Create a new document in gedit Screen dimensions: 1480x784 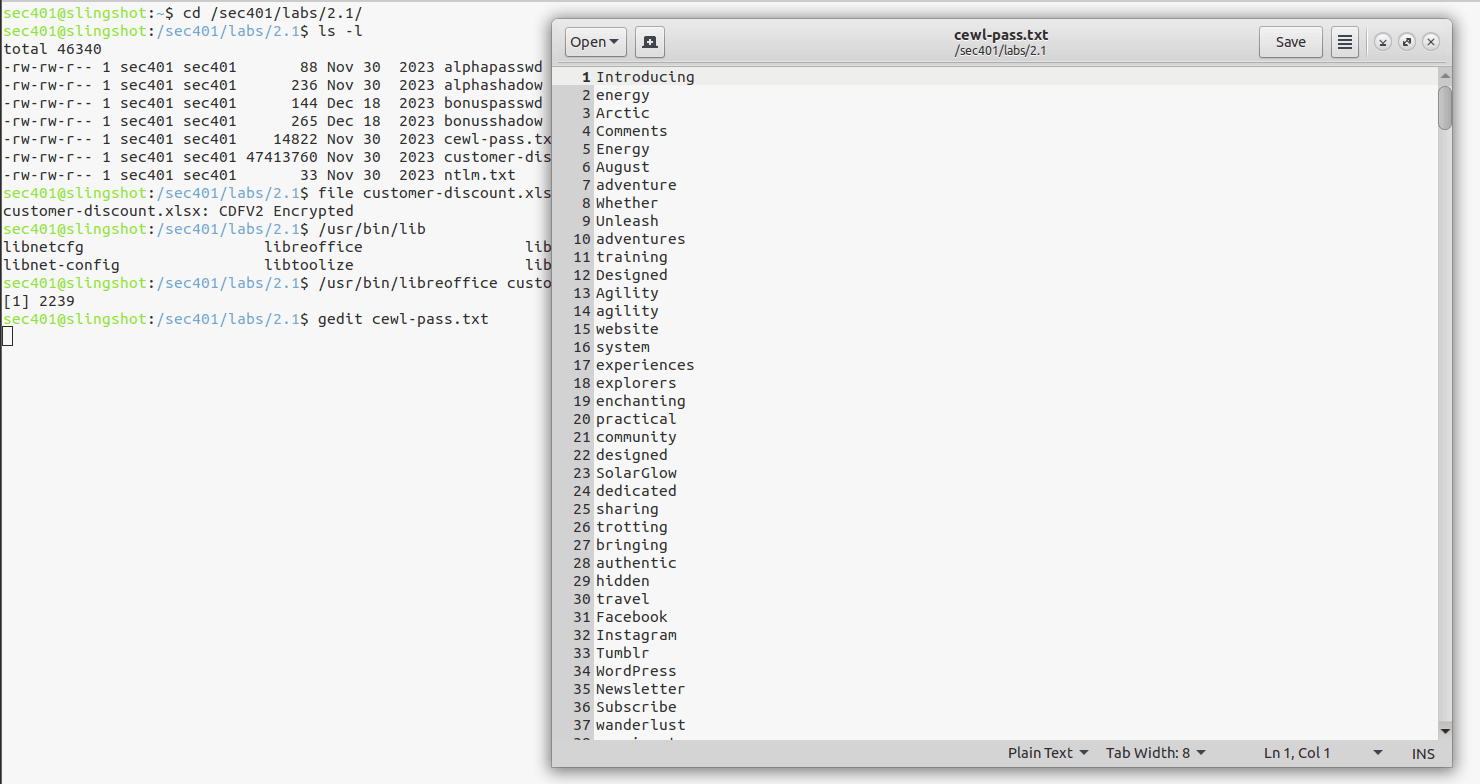tap(649, 41)
